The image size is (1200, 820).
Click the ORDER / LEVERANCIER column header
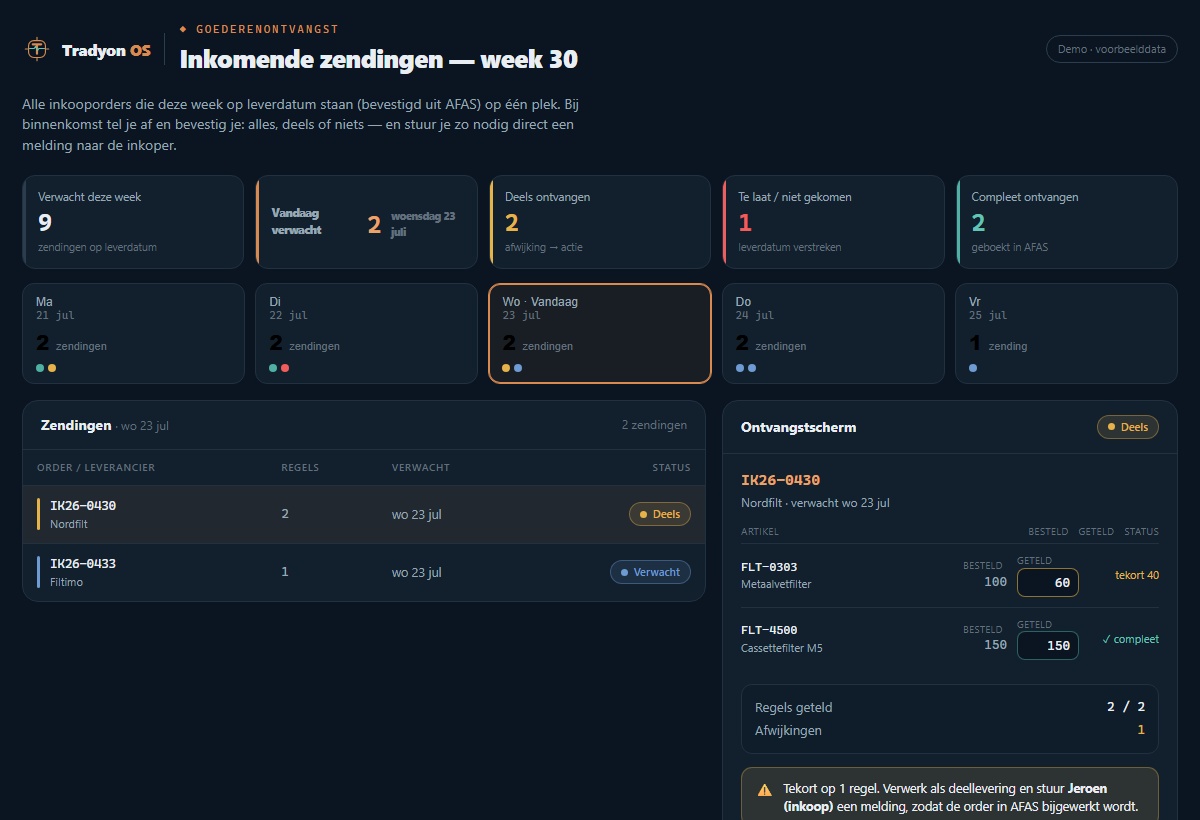(96, 468)
